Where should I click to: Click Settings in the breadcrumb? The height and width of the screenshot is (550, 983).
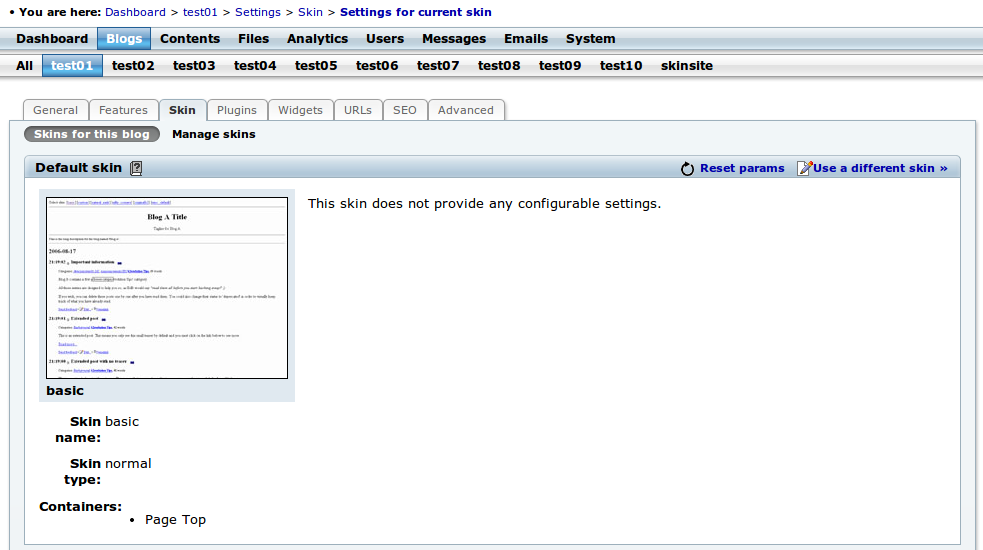258,12
